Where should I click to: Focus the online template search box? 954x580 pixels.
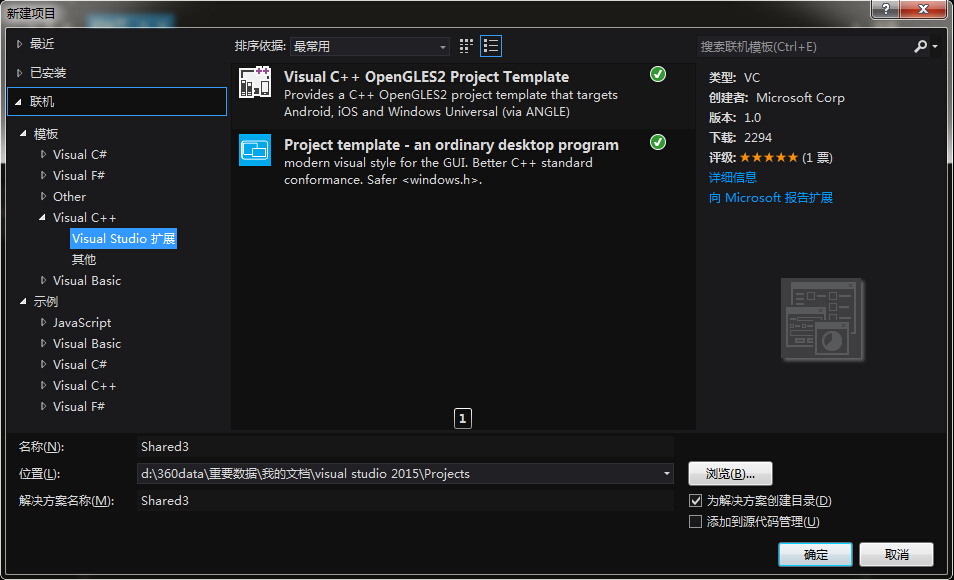(x=804, y=47)
